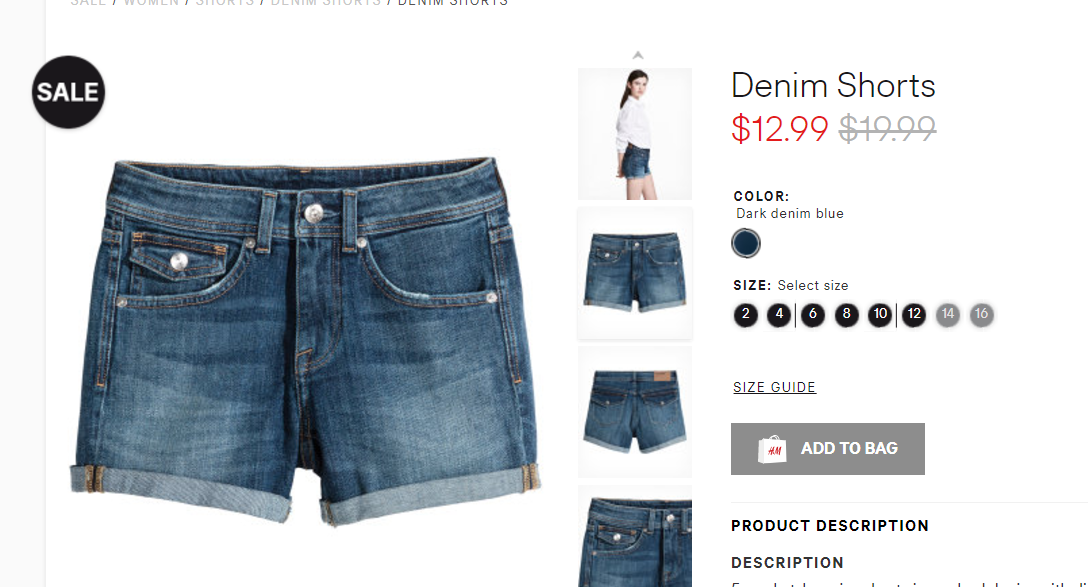Viewport: 1088px width, 587px height.
Task: Select size 6
Action: [x=813, y=314]
